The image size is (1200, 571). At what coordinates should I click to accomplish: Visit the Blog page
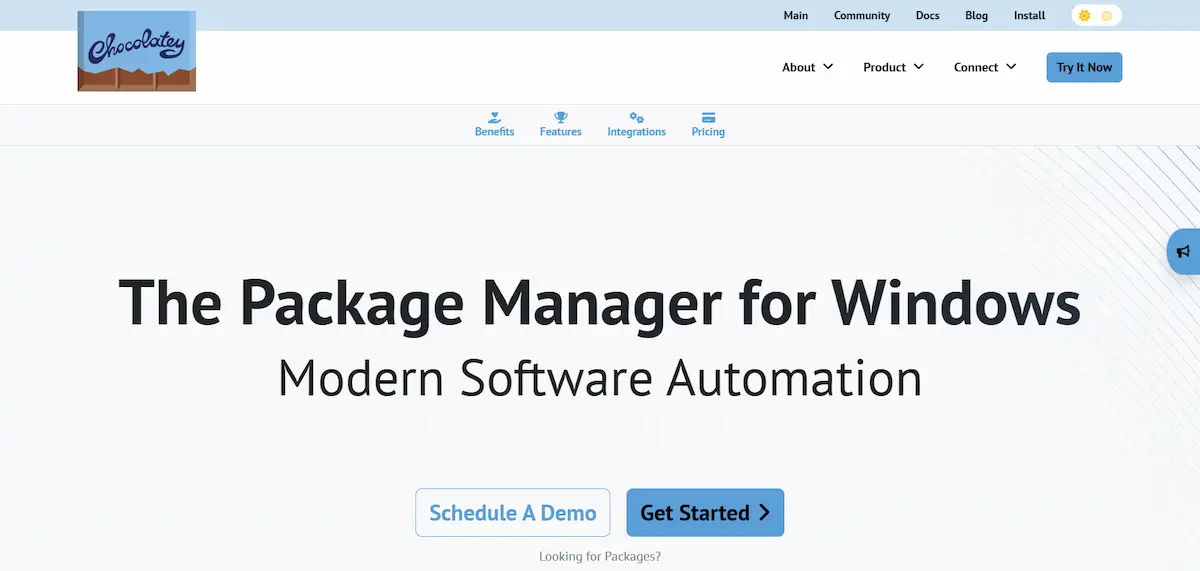pyautogui.click(x=976, y=15)
